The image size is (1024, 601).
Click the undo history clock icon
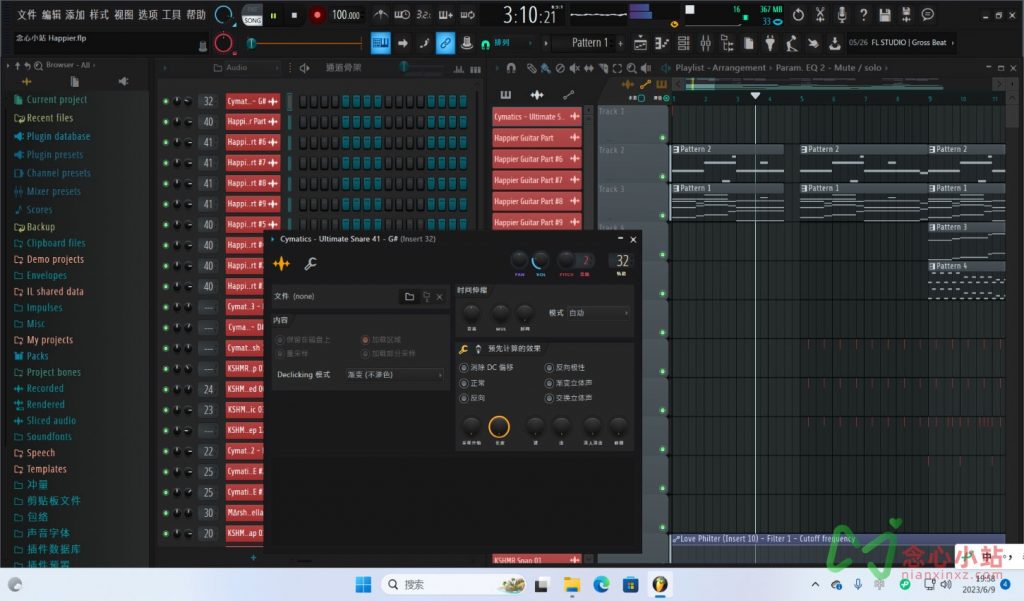click(798, 14)
